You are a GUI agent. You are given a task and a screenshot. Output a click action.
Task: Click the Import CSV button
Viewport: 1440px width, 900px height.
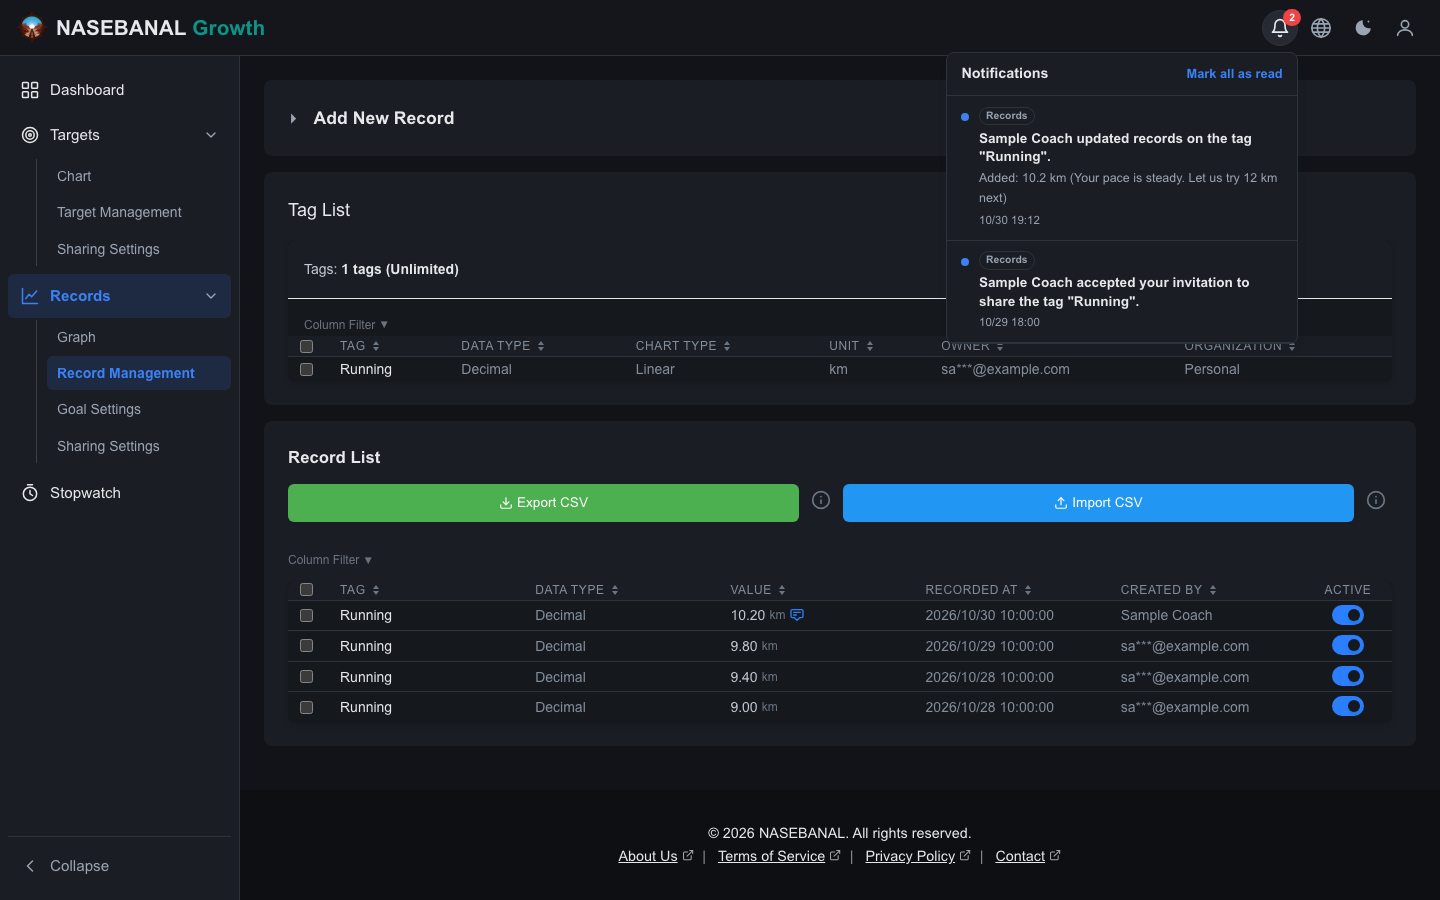(1098, 503)
